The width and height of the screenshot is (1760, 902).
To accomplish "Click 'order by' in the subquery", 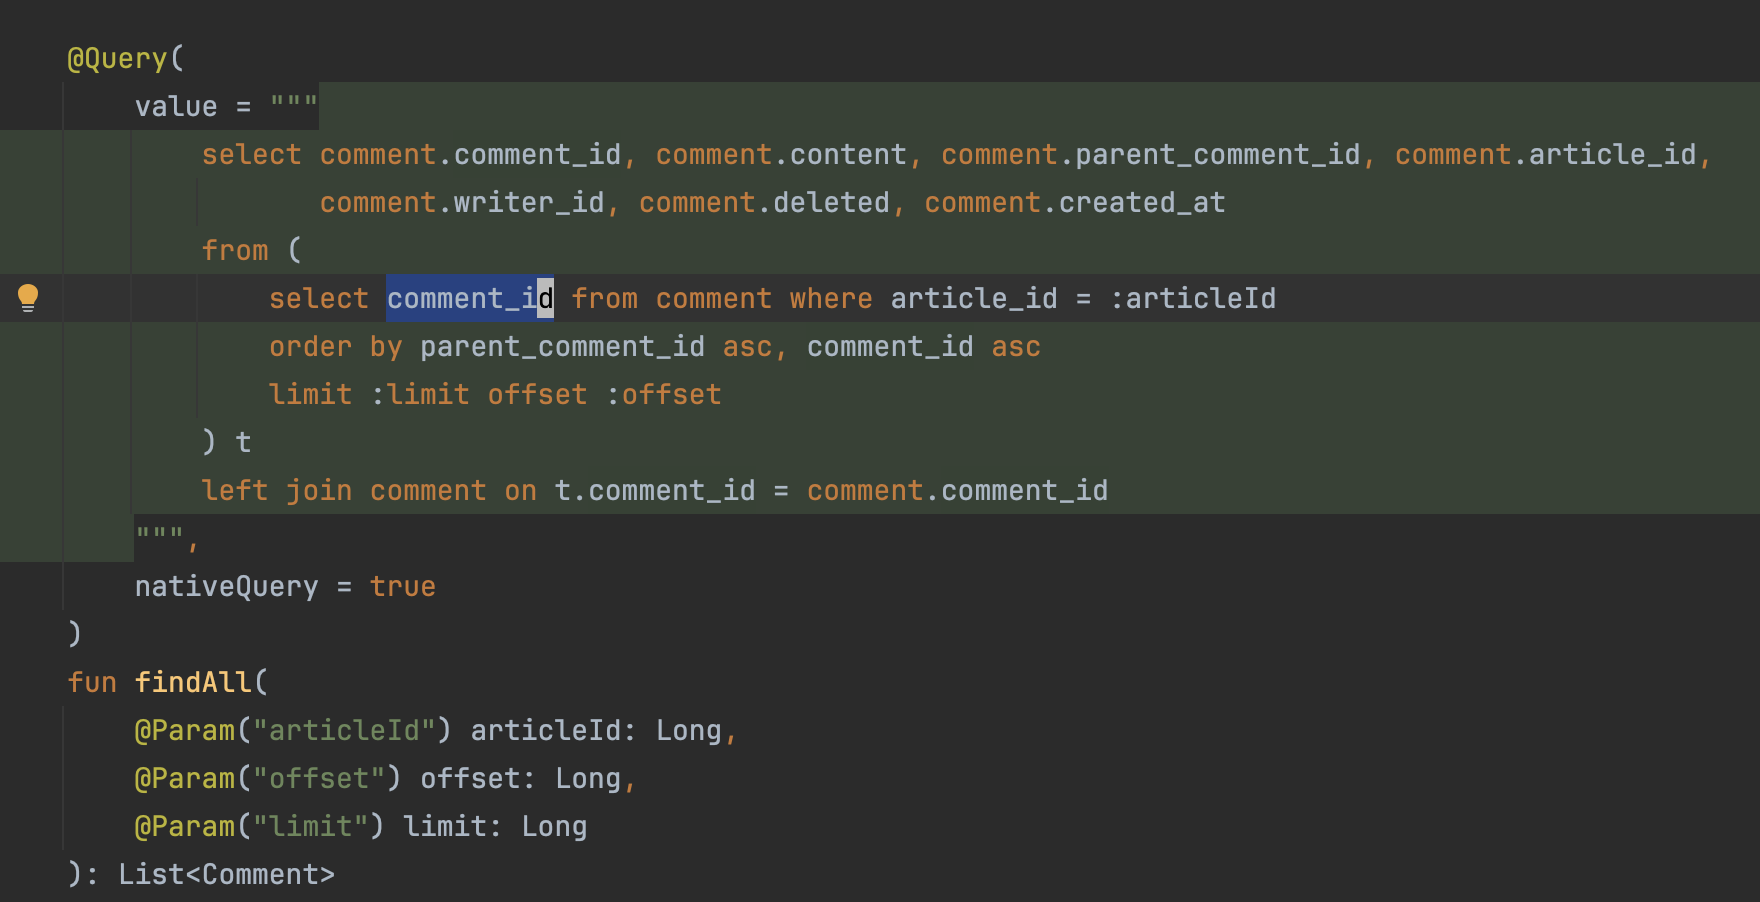I will tap(336, 347).
